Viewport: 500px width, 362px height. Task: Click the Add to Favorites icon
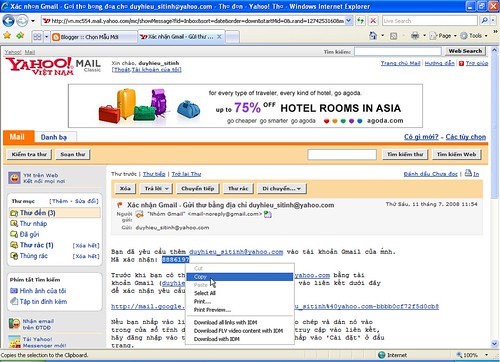[20, 36]
